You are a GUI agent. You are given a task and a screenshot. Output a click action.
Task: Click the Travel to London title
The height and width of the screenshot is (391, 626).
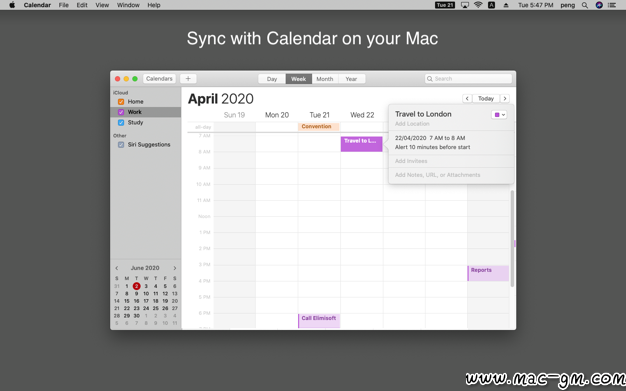click(x=423, y=114)
